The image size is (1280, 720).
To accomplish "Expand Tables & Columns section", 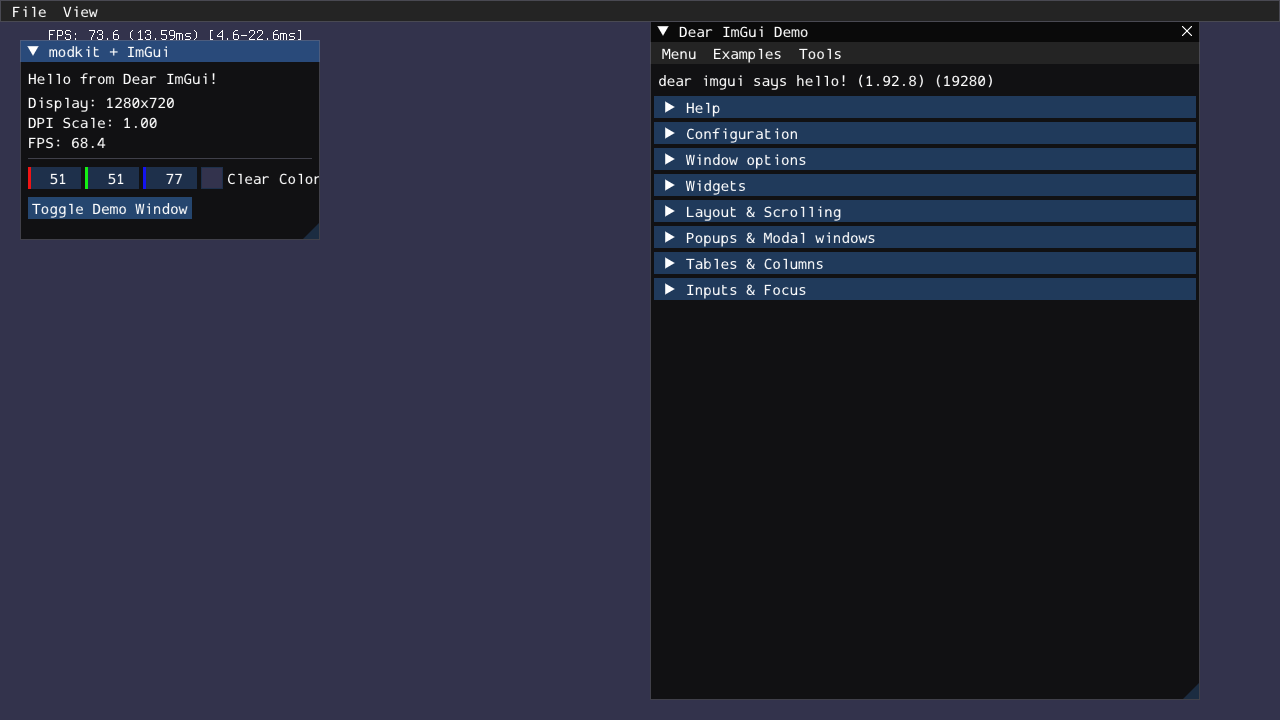I will [x=925, y=264].
